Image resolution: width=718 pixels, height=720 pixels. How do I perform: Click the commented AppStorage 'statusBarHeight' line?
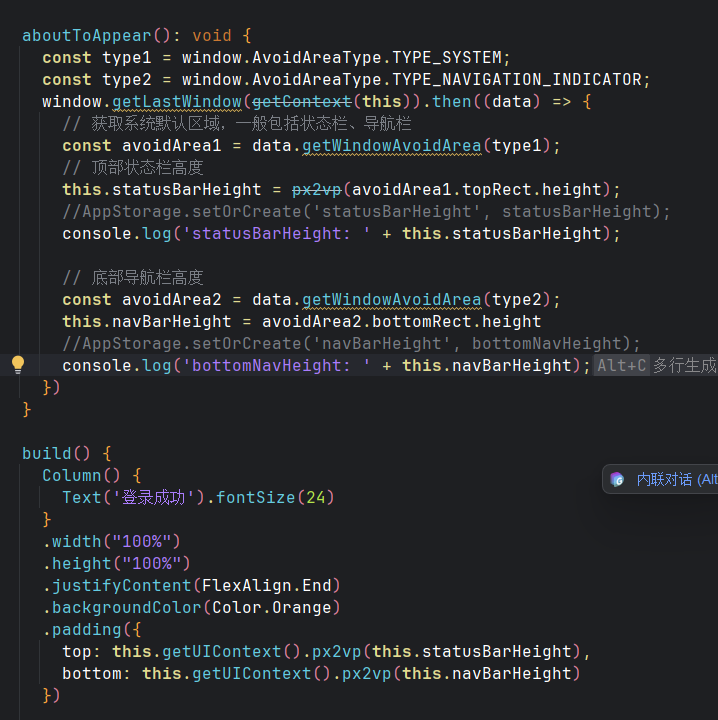click(366, 212)
